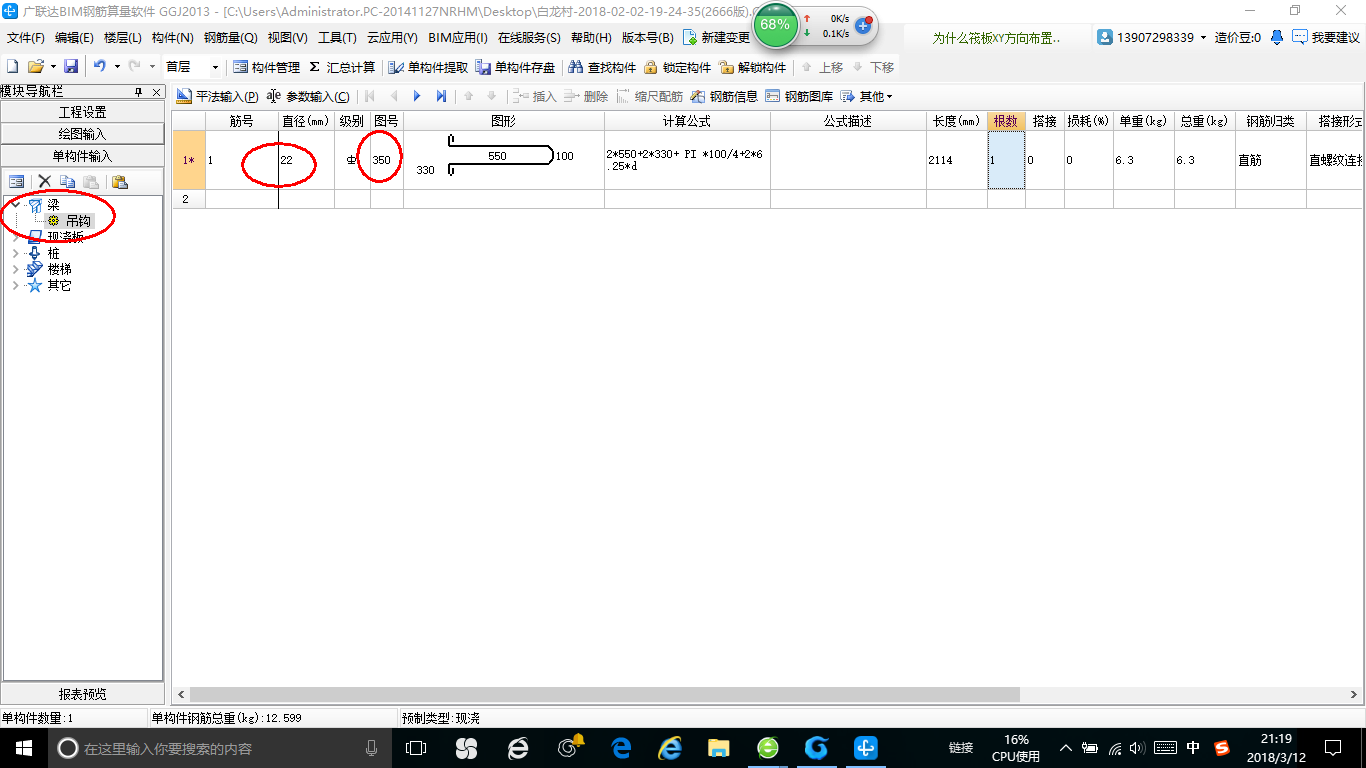1366x768 pixels.
Task: Open the 版本号(B) menu
Action: click(648, 38)
